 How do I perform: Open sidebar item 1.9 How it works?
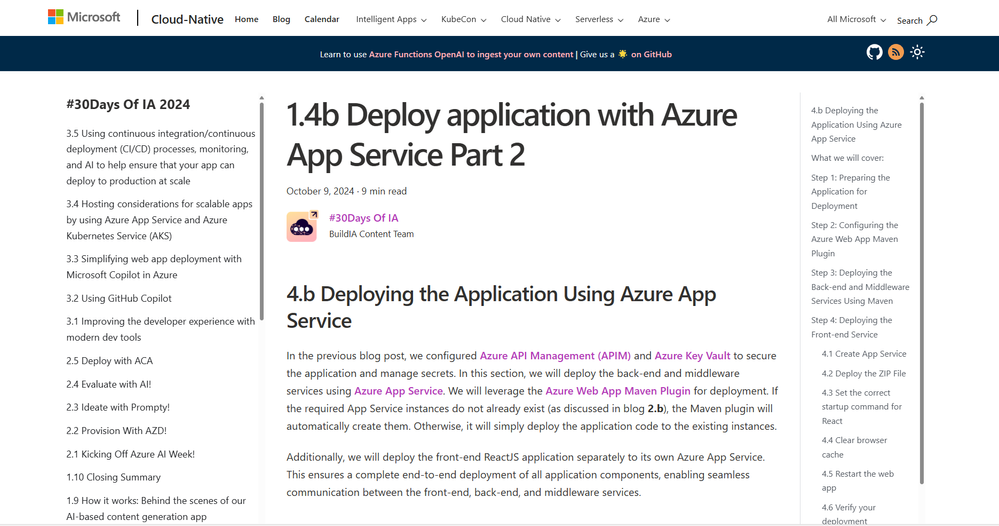156,508
